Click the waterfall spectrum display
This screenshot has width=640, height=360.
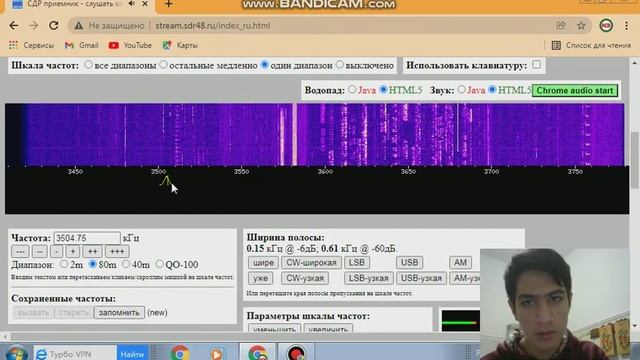tap(314, 135)
